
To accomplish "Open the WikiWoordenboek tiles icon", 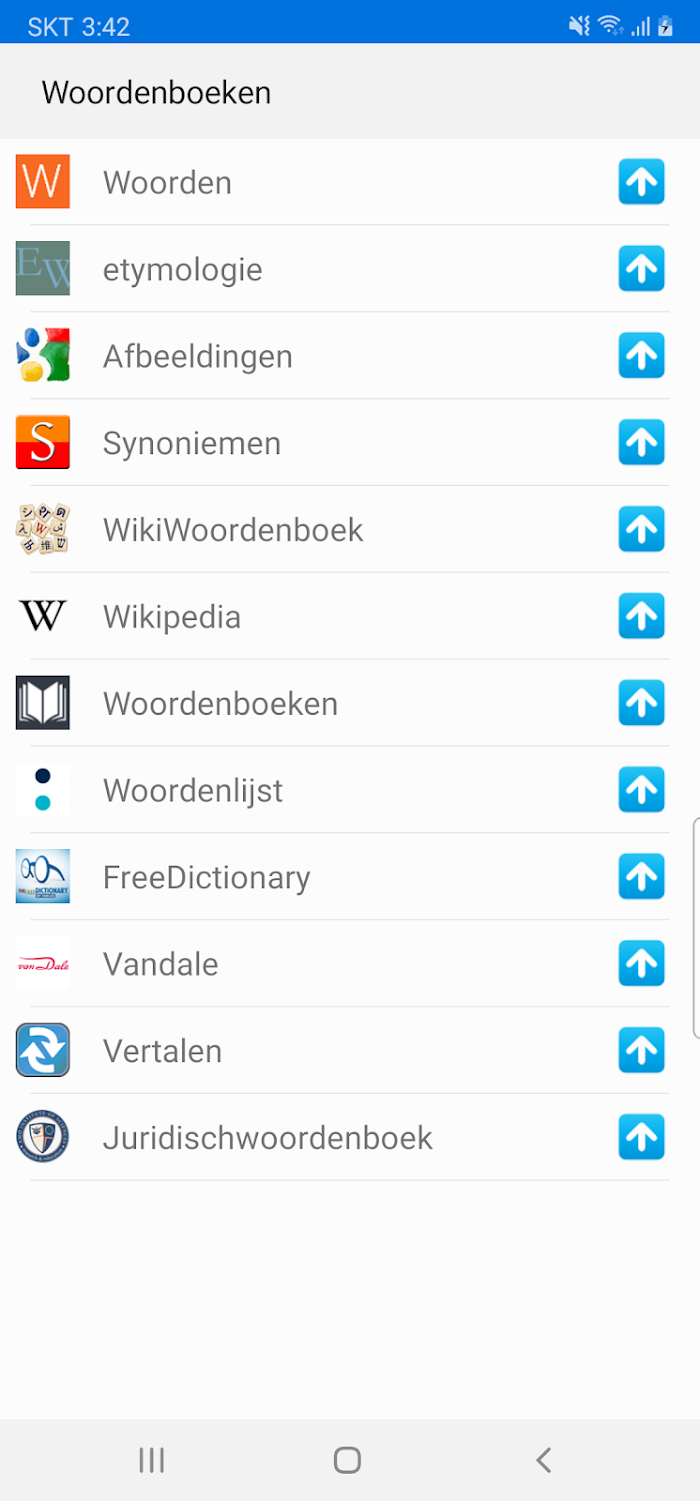I will (x=43, y=529).
